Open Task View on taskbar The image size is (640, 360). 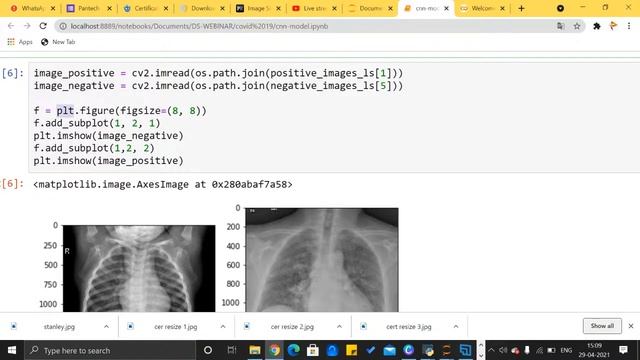coord(232,350)
